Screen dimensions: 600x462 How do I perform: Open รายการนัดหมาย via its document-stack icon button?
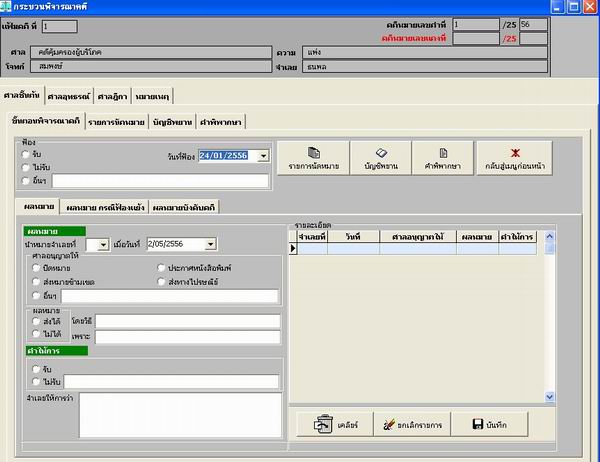313,158
